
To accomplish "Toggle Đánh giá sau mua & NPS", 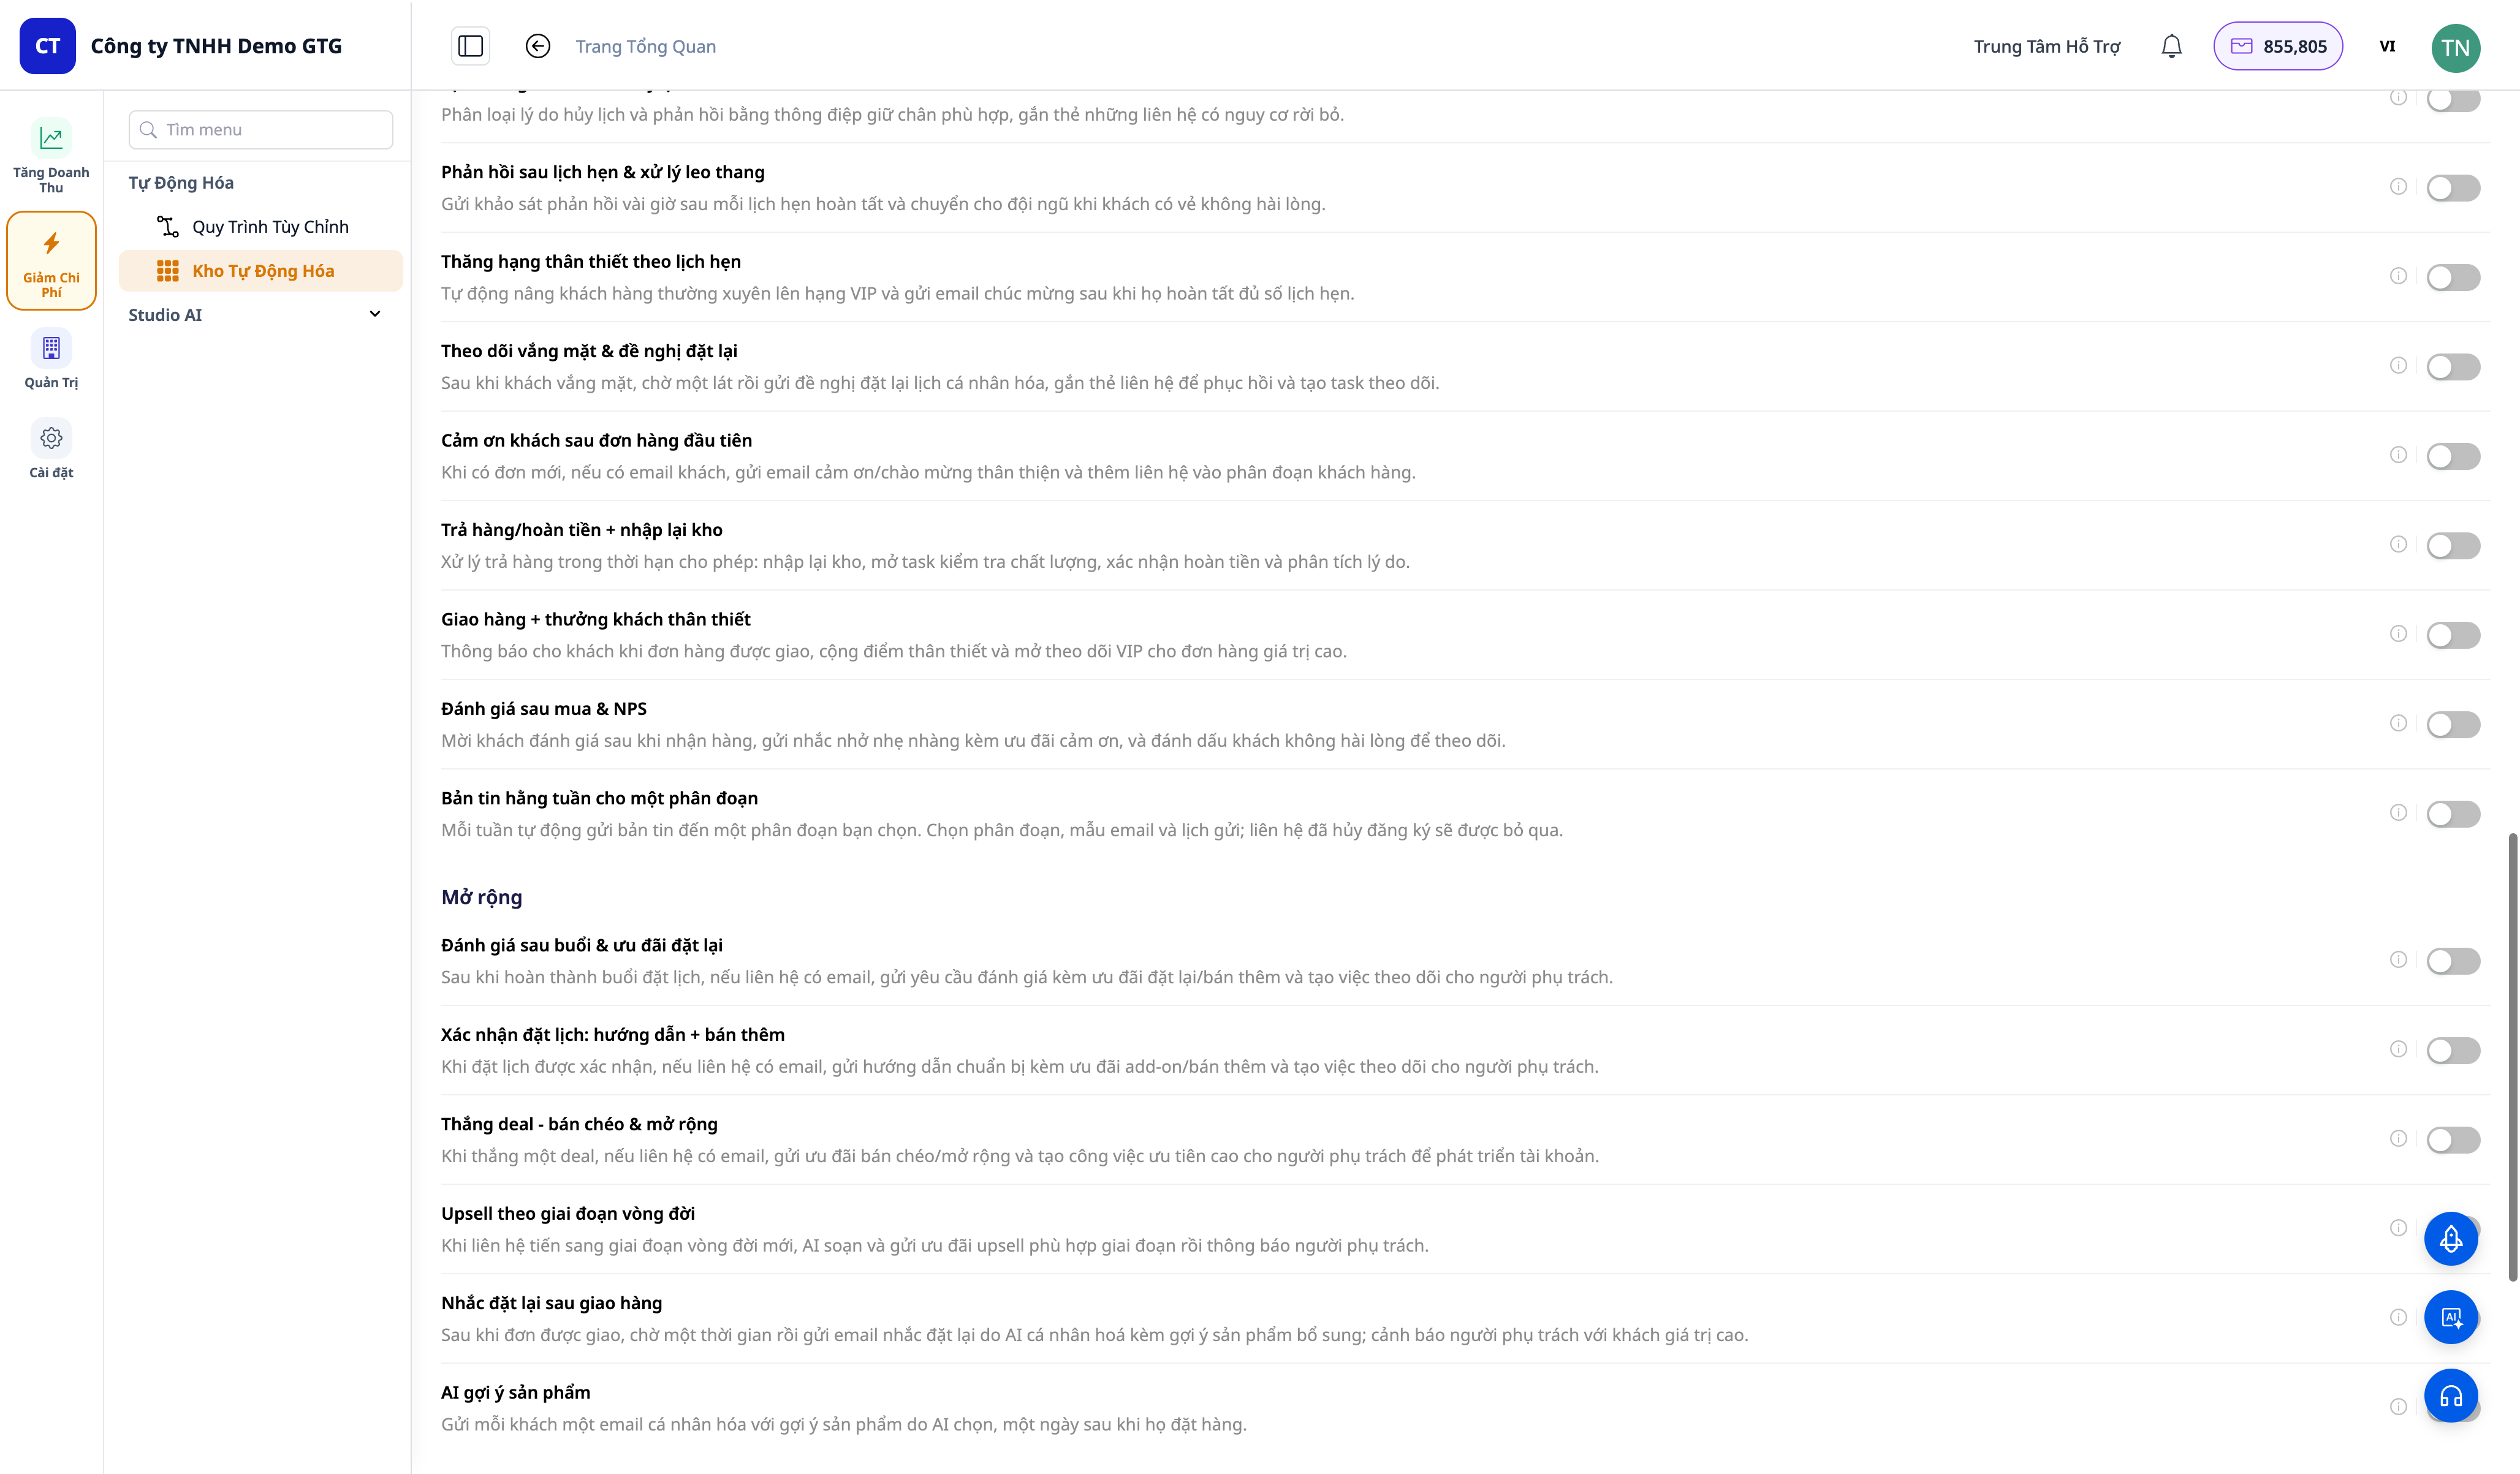I will tap(2453, 725).
